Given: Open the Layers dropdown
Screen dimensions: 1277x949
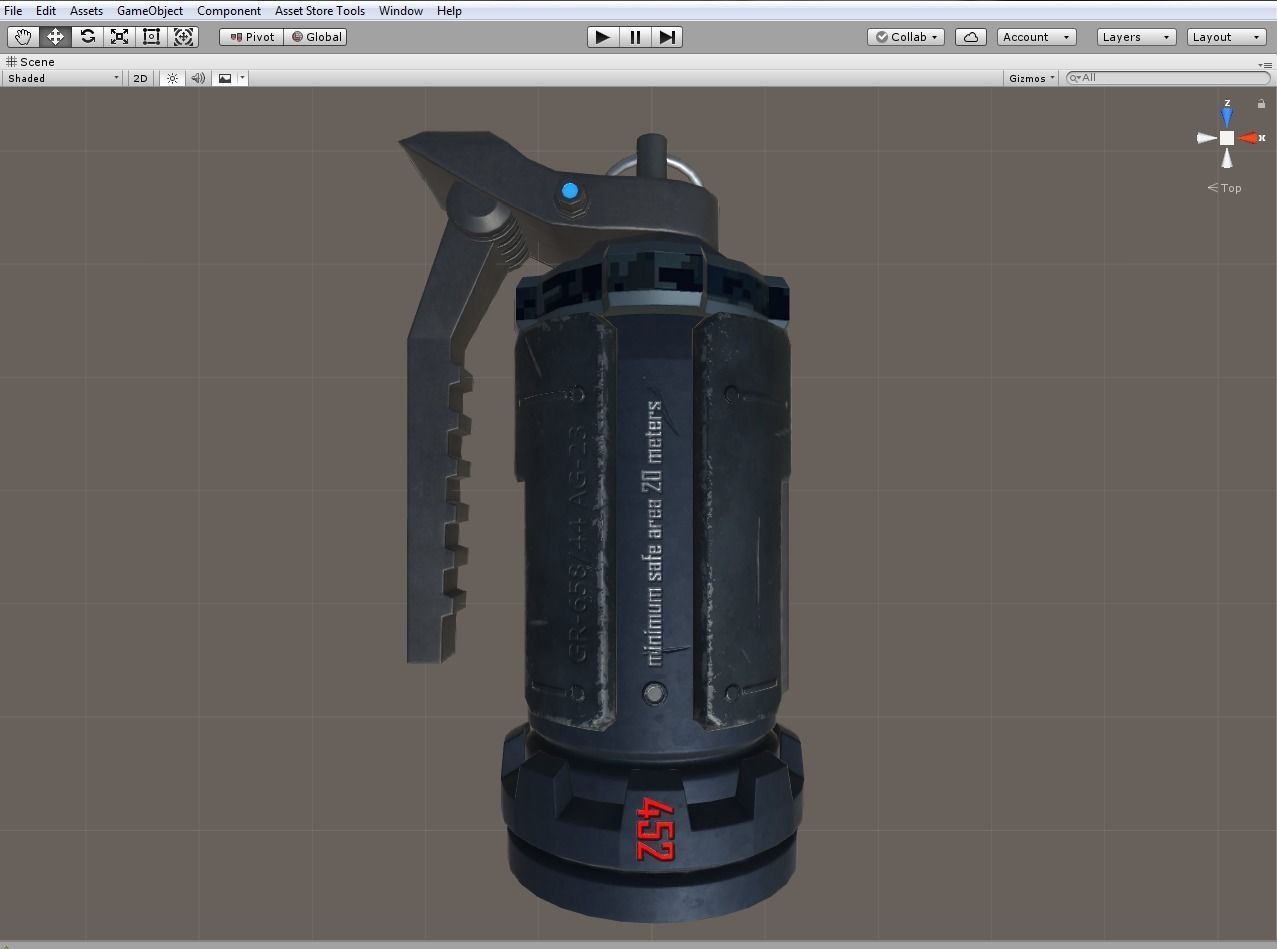Looking at the screenshot, I should pyautogui.click(x=1136, y=37).
